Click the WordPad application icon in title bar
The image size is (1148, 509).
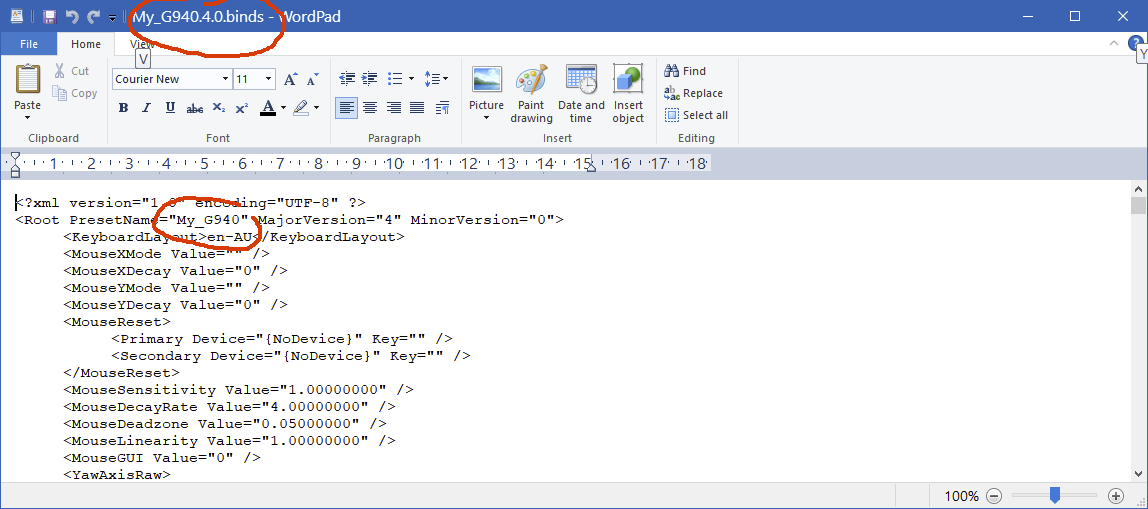[x=16, y=16]
